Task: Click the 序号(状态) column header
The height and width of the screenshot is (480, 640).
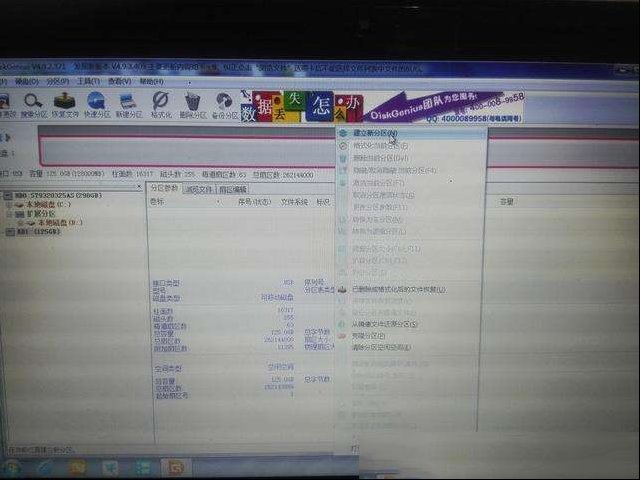Action: (x=254, y=202)
